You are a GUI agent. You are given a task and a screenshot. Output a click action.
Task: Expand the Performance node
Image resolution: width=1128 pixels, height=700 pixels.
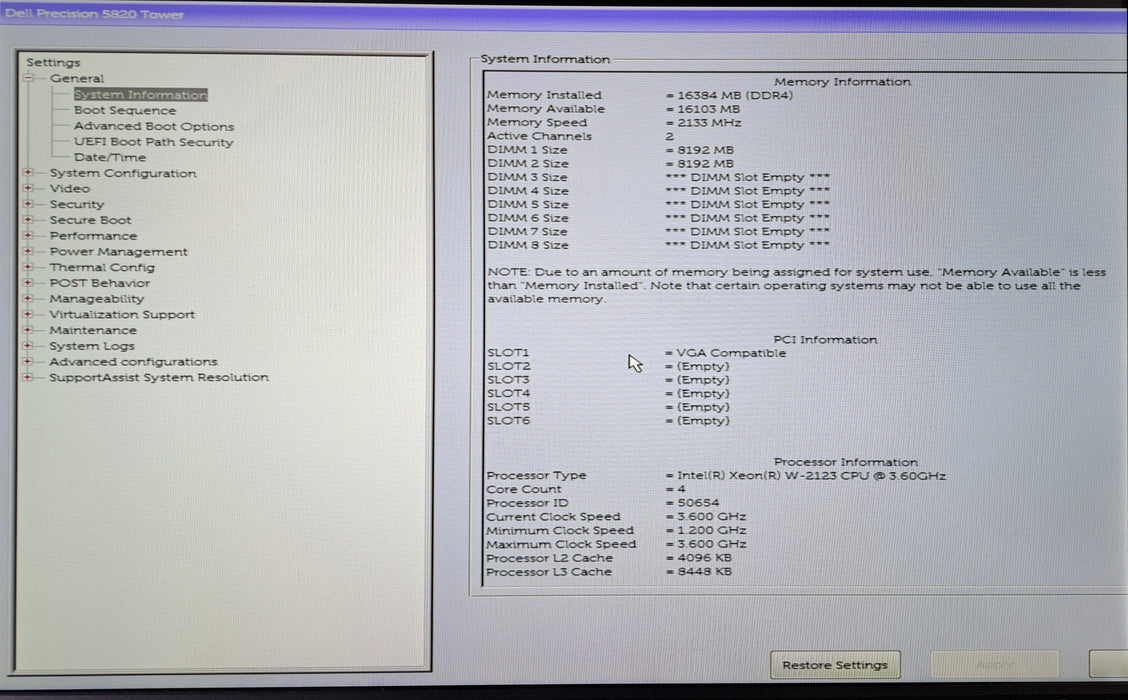click(28, 236)
